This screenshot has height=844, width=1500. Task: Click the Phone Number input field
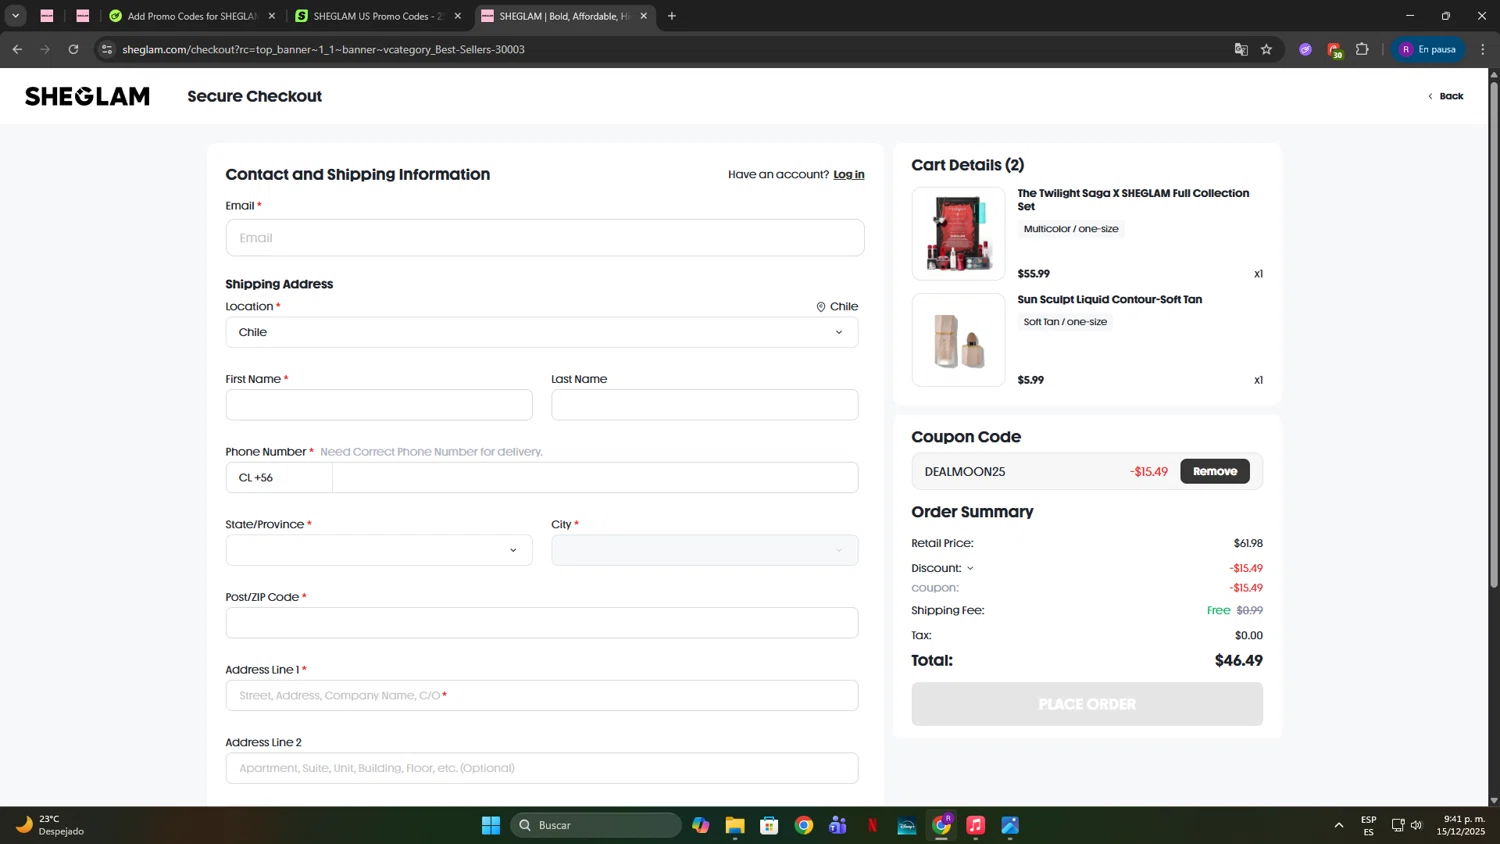coord(595,478)
